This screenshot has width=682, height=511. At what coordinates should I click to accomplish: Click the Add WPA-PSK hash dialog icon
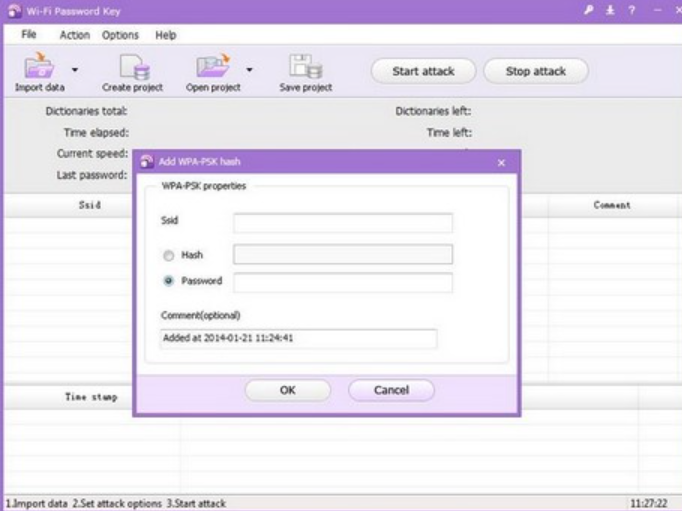point(147,161)
